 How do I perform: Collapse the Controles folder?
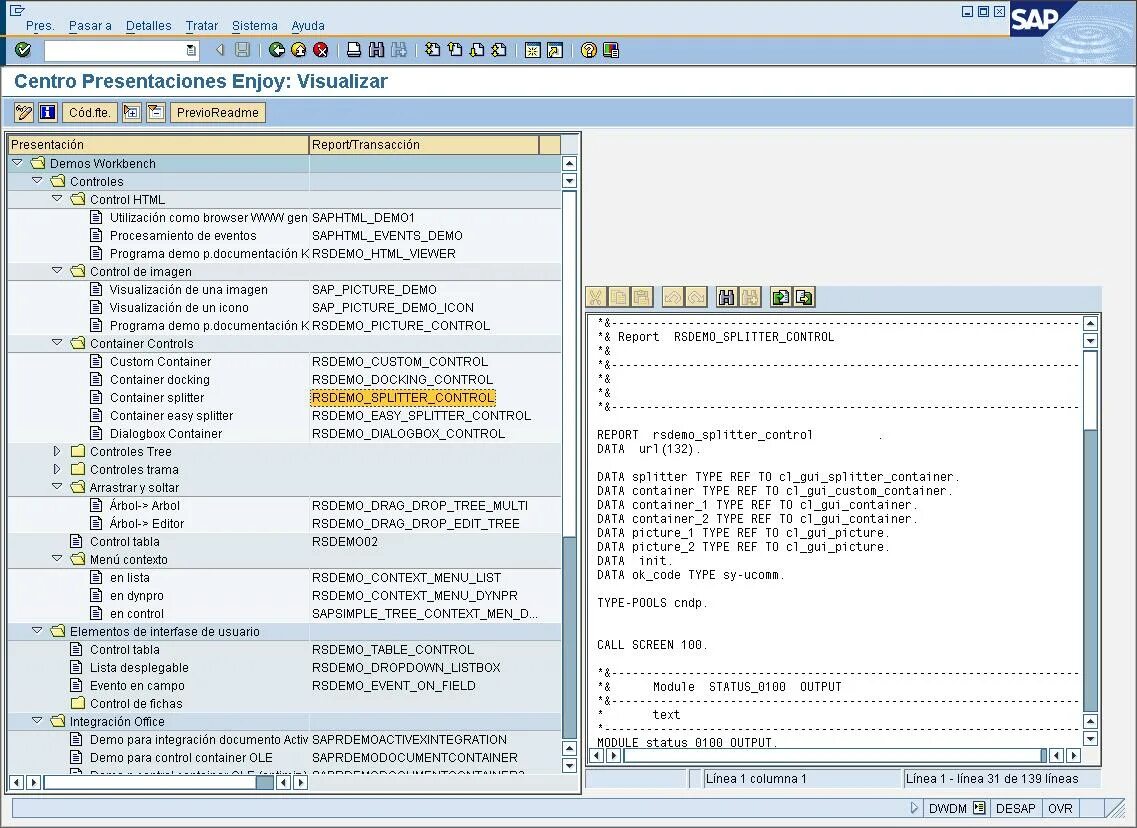point(37,181)
